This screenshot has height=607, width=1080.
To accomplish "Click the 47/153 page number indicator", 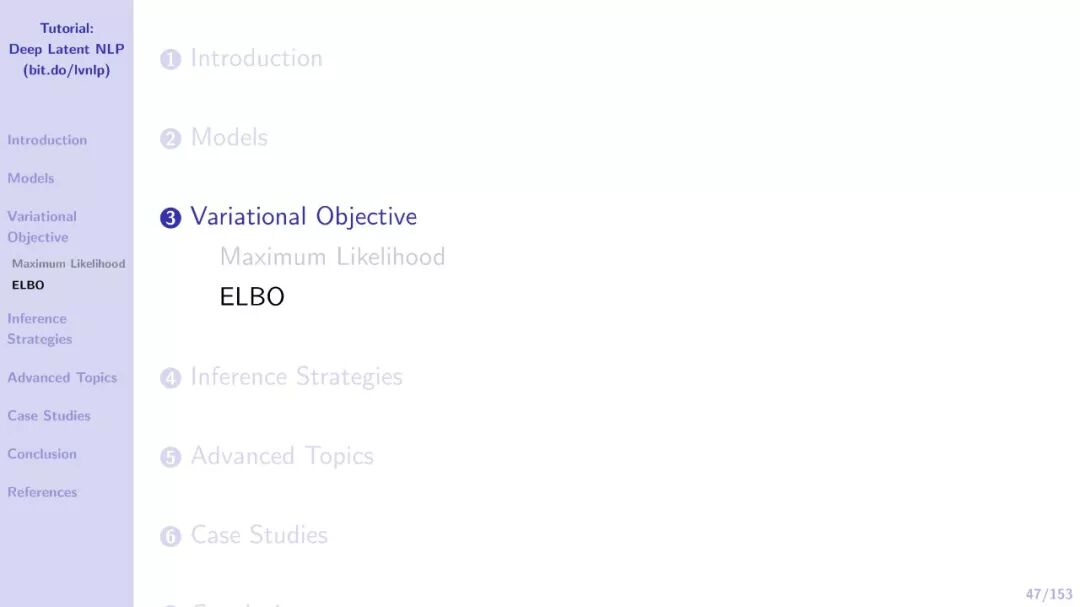I will click(1048, 594).
